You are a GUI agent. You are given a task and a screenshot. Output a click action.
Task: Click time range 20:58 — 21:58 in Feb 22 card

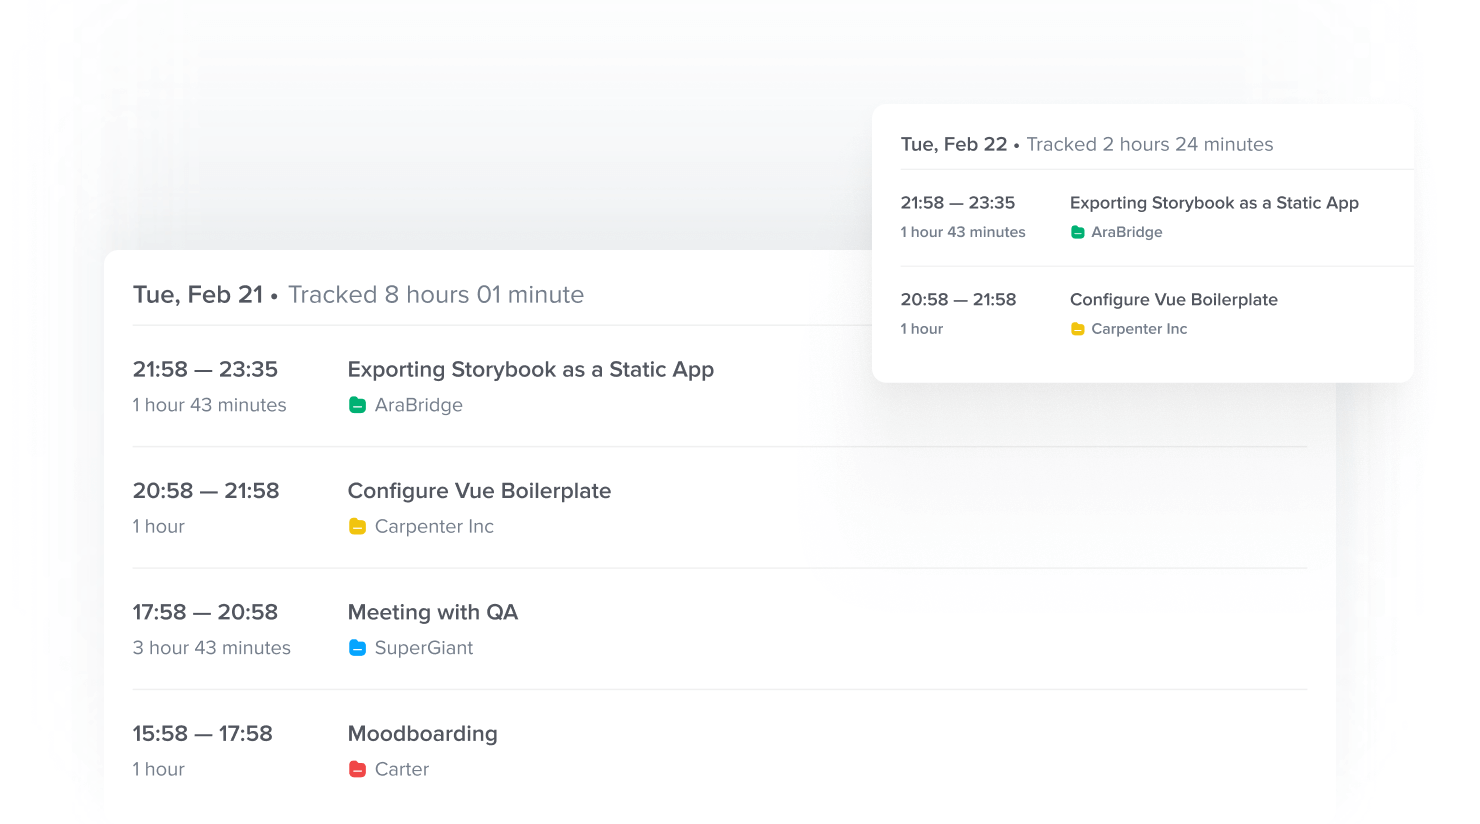click(959, 300)
